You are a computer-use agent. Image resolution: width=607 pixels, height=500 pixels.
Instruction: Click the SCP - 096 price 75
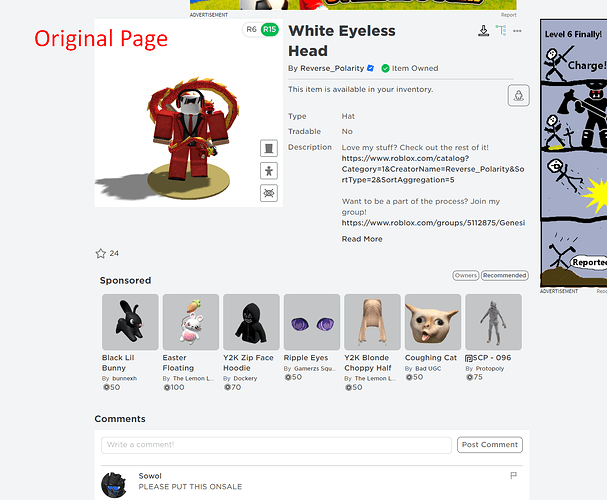pyautogui.click(x=475, y=377)
